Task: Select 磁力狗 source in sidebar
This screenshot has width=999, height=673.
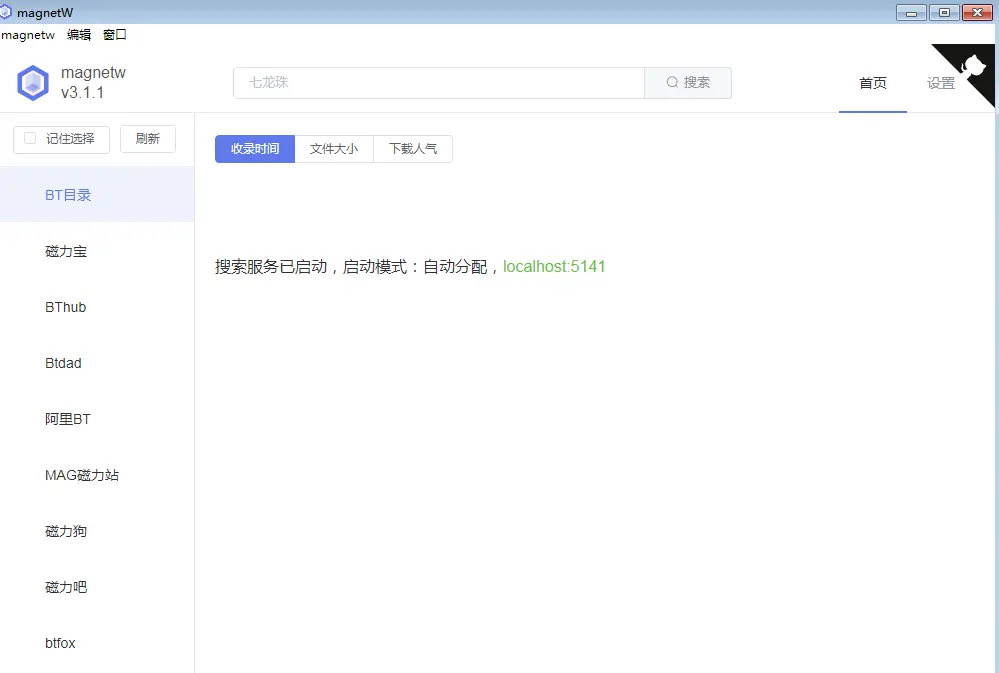Action: [97, 532]
